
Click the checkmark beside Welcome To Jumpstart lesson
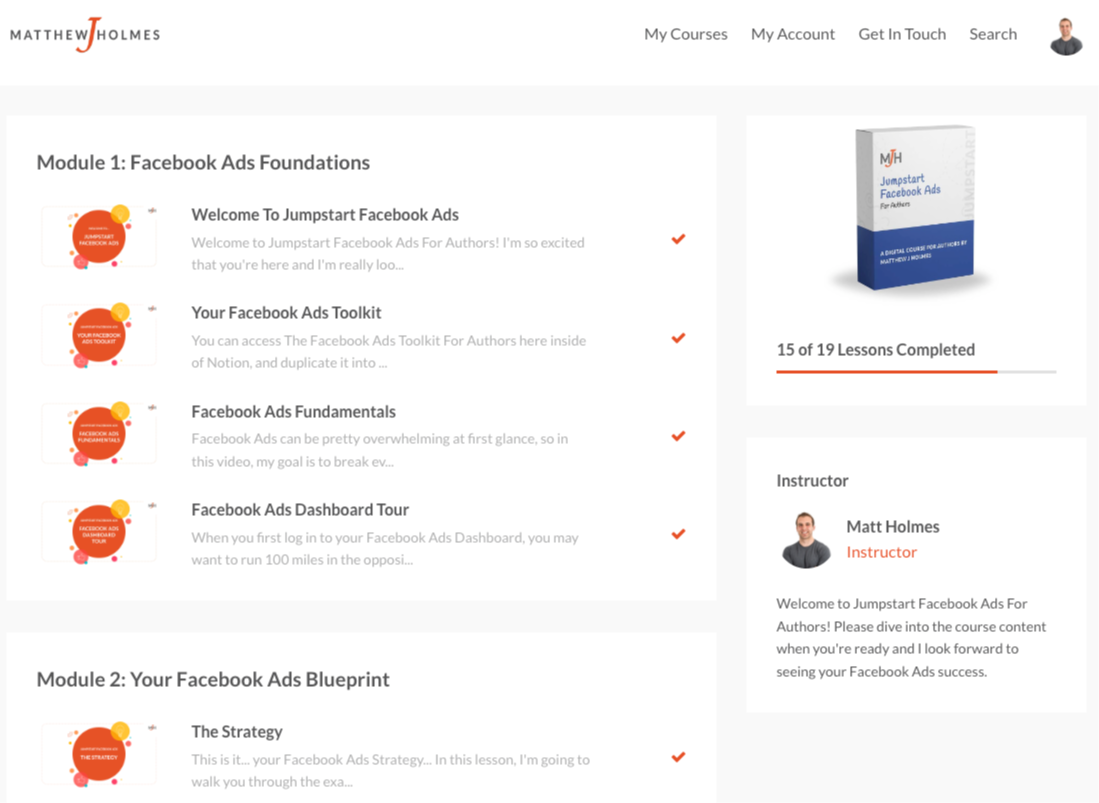pos(678,239)
